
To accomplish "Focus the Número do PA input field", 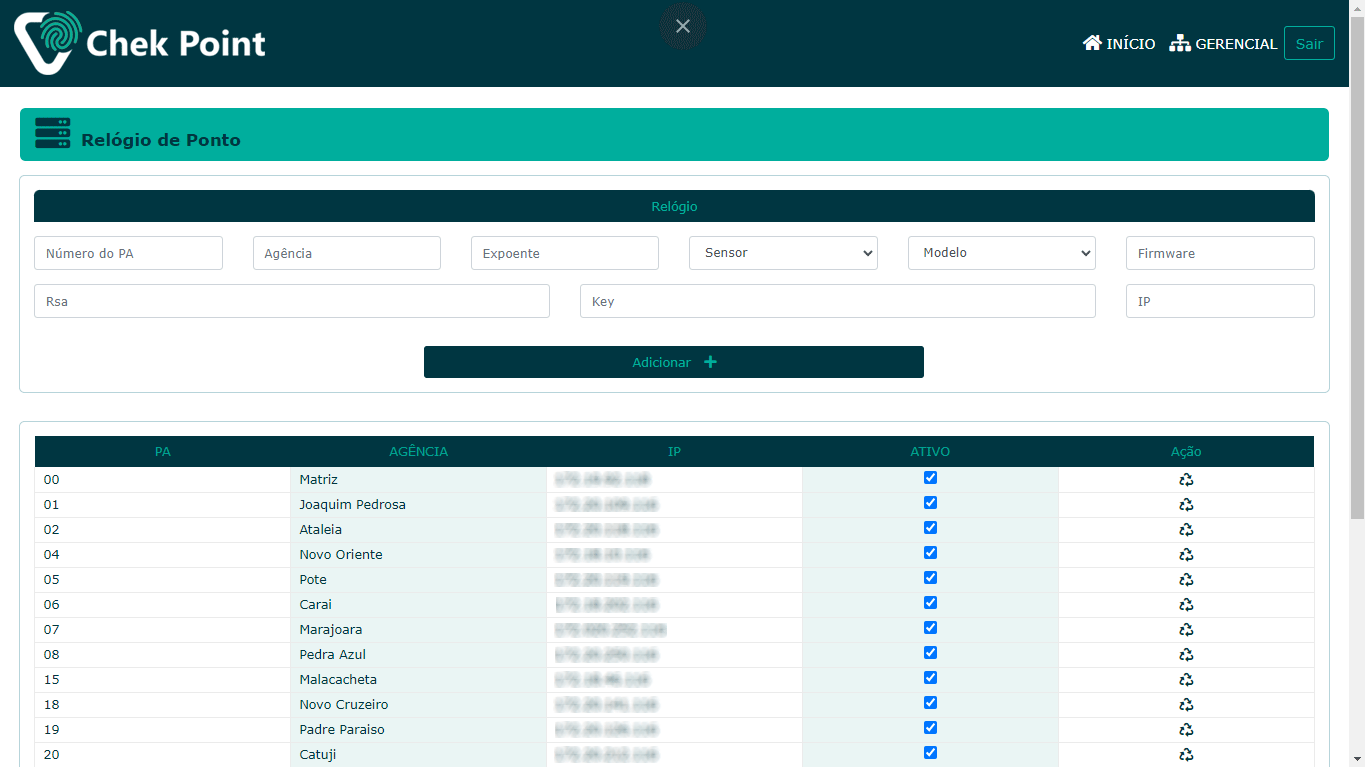I will click(128, 254).
